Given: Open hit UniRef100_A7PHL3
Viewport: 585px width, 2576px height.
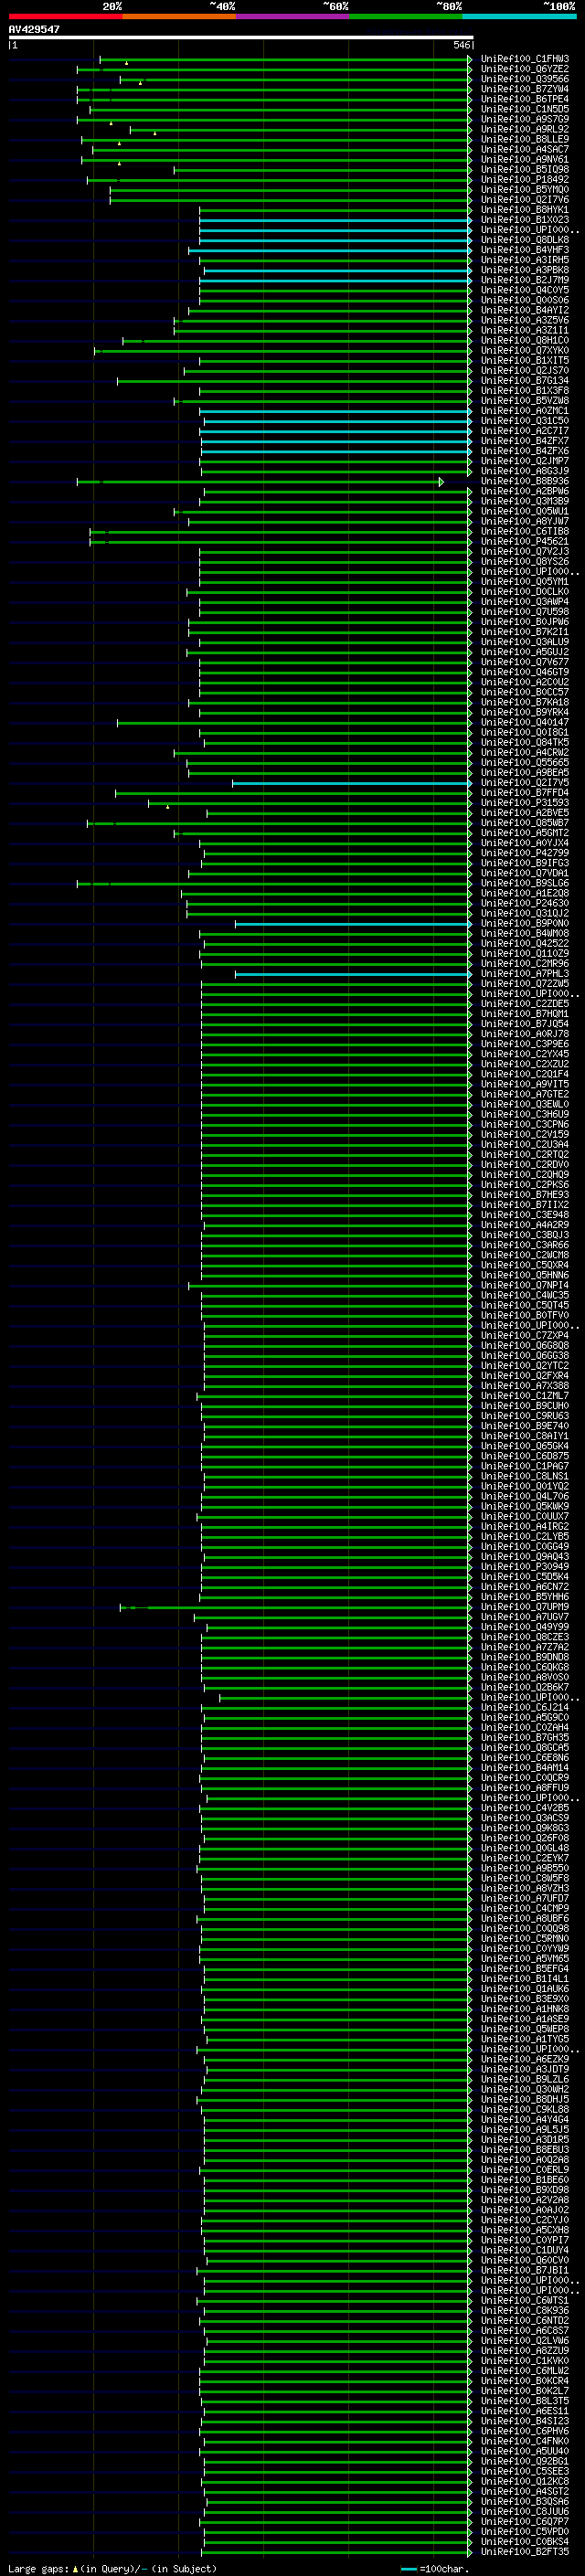Looking at the screenshot, I should click(525, 973).
